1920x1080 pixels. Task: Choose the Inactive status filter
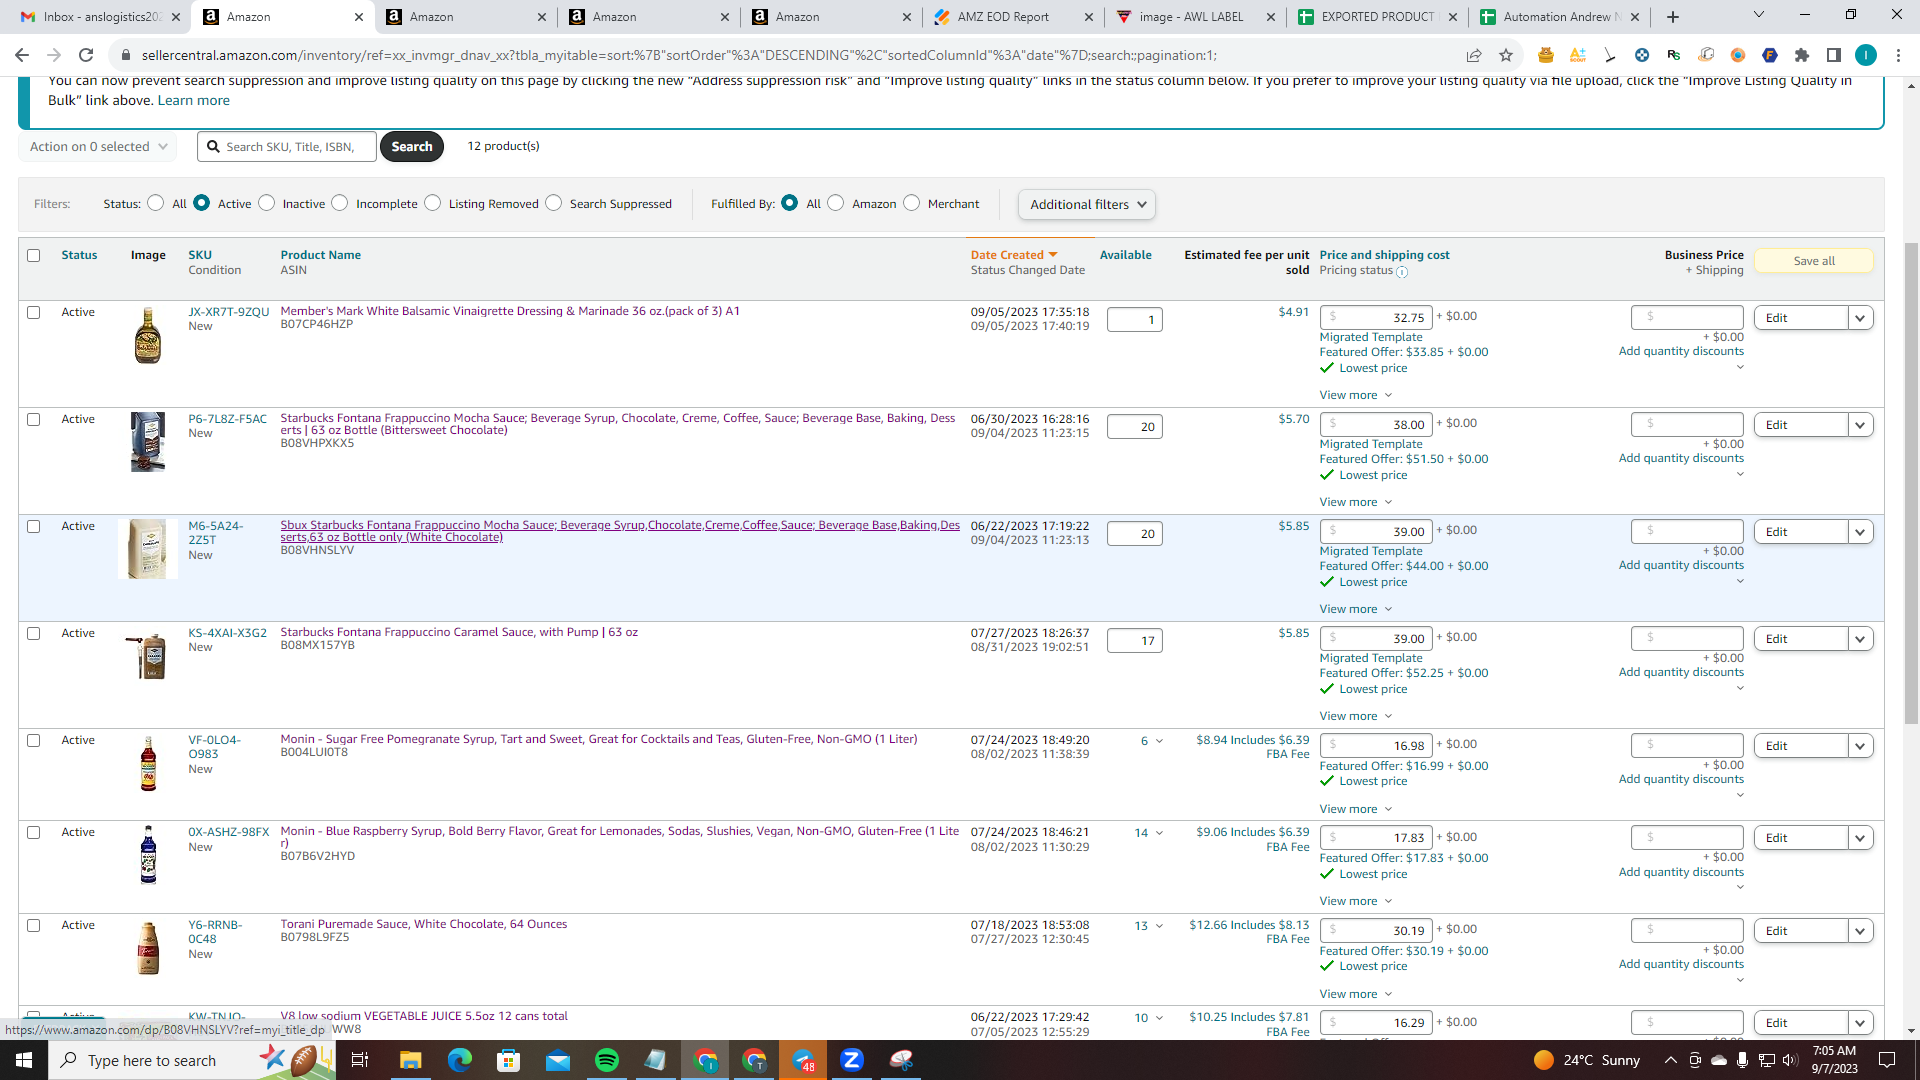(x=266, y=203)
